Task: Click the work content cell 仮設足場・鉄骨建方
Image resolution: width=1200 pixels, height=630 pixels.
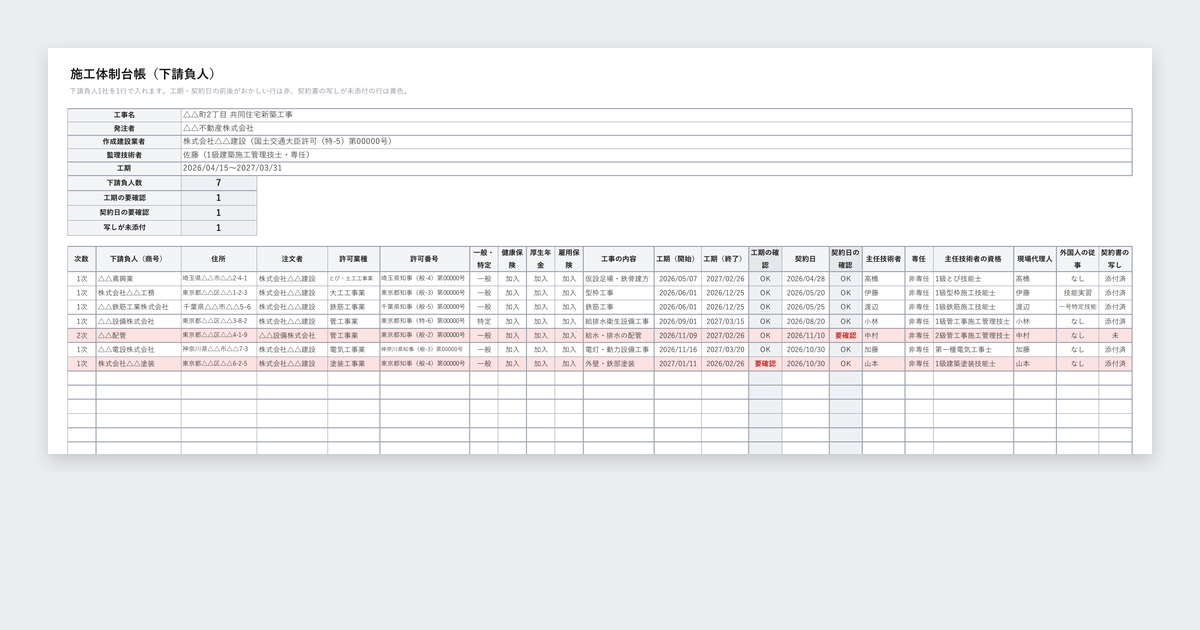Action: click(618, 279)
